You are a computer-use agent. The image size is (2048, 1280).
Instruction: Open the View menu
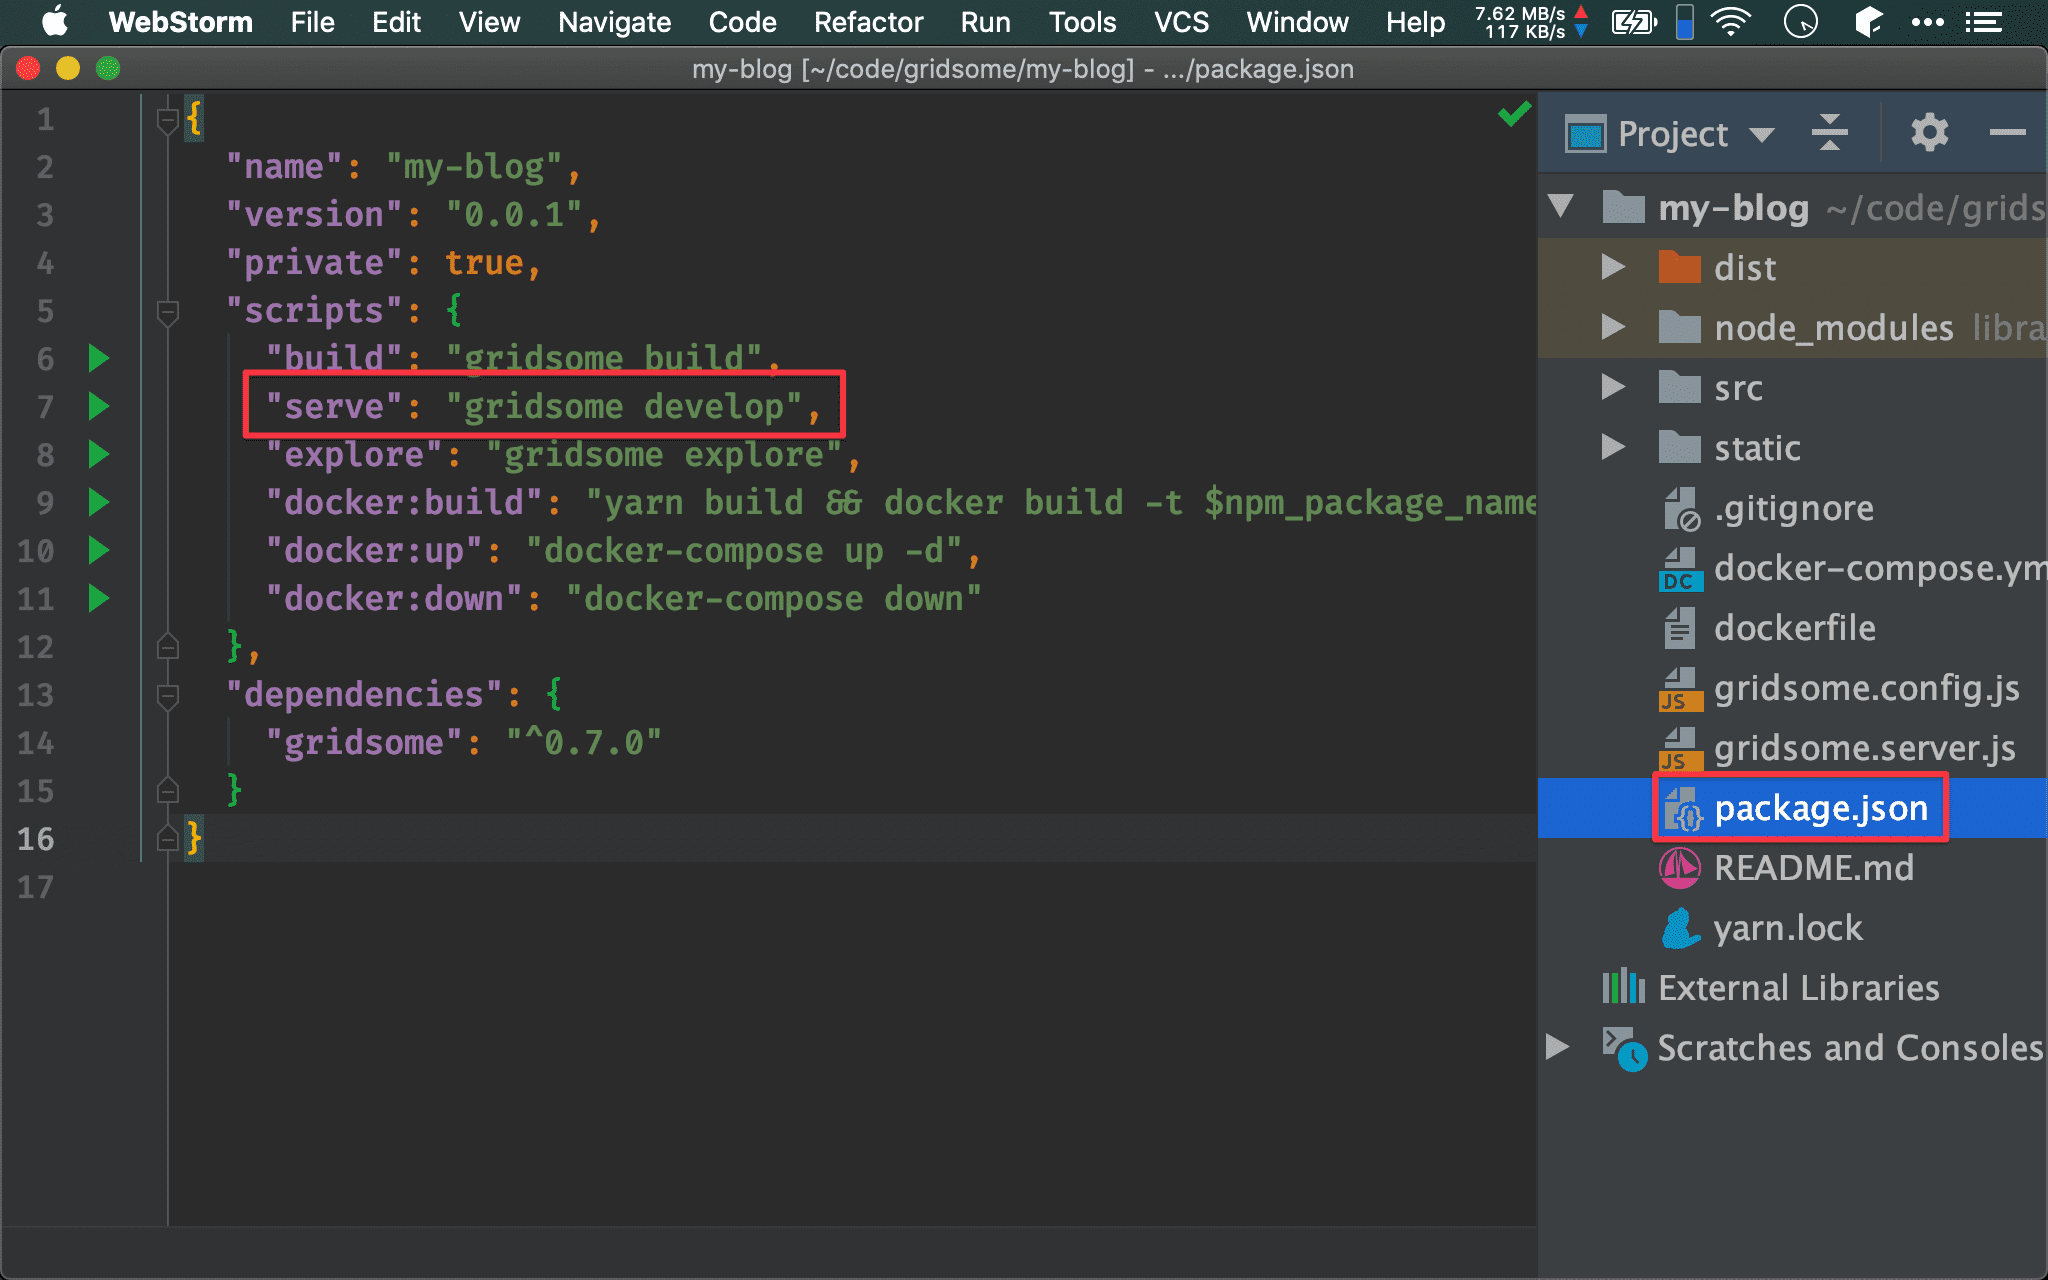click(x=489, y=22)
